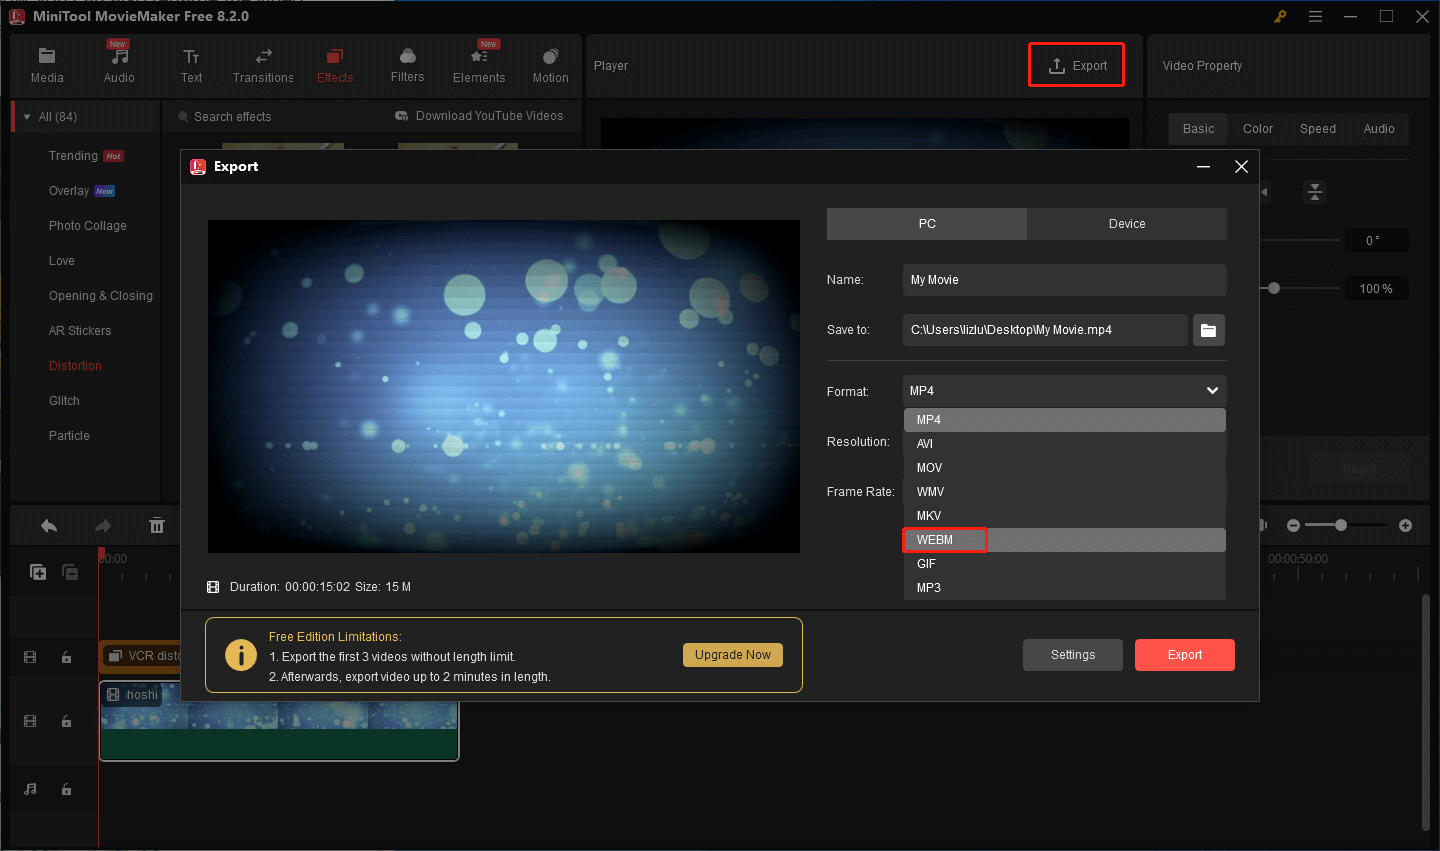Collapse the Format dropdown showing MP4
Image resolution: width=1440 pixels, height=851 pixels.
1064,391
